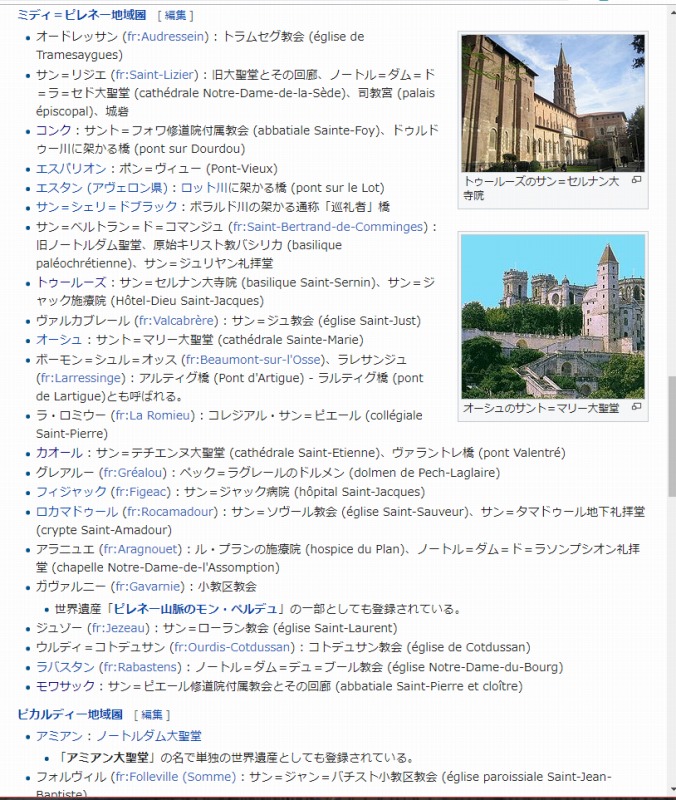Open the ロット川 link
The height and width of the screenshot is (800, 676).
click(204, 188)
